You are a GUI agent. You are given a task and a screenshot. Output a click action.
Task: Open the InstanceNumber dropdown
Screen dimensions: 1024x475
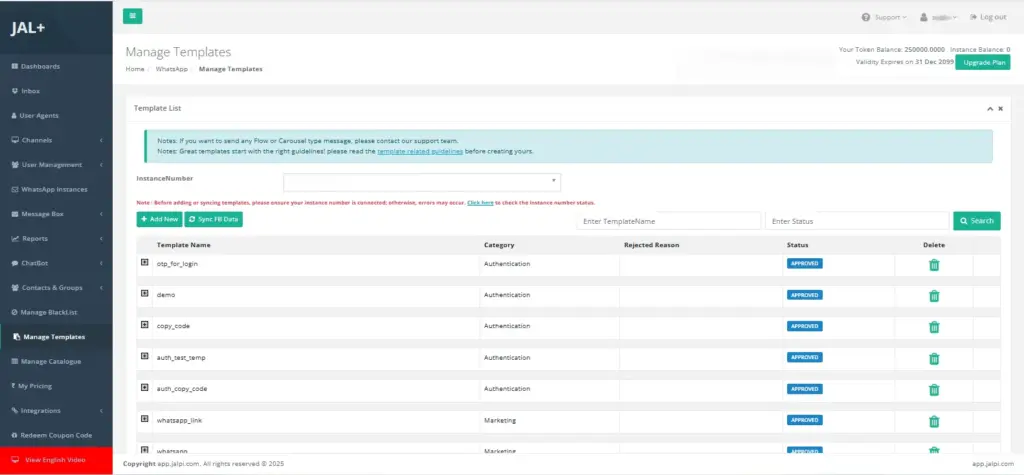click(422, 182)
